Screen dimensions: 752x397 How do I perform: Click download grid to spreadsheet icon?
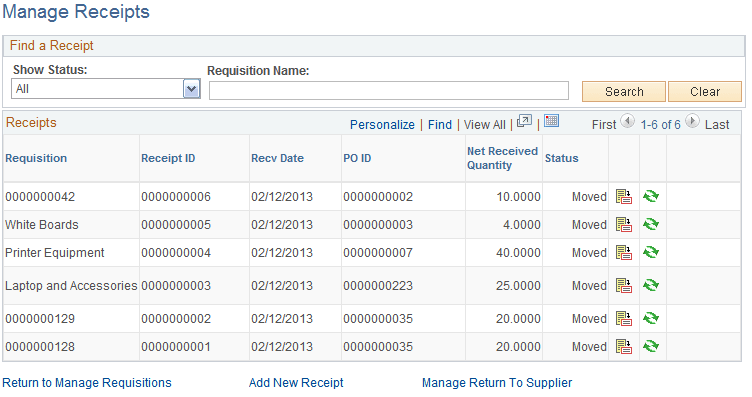(x=552, y=121)
